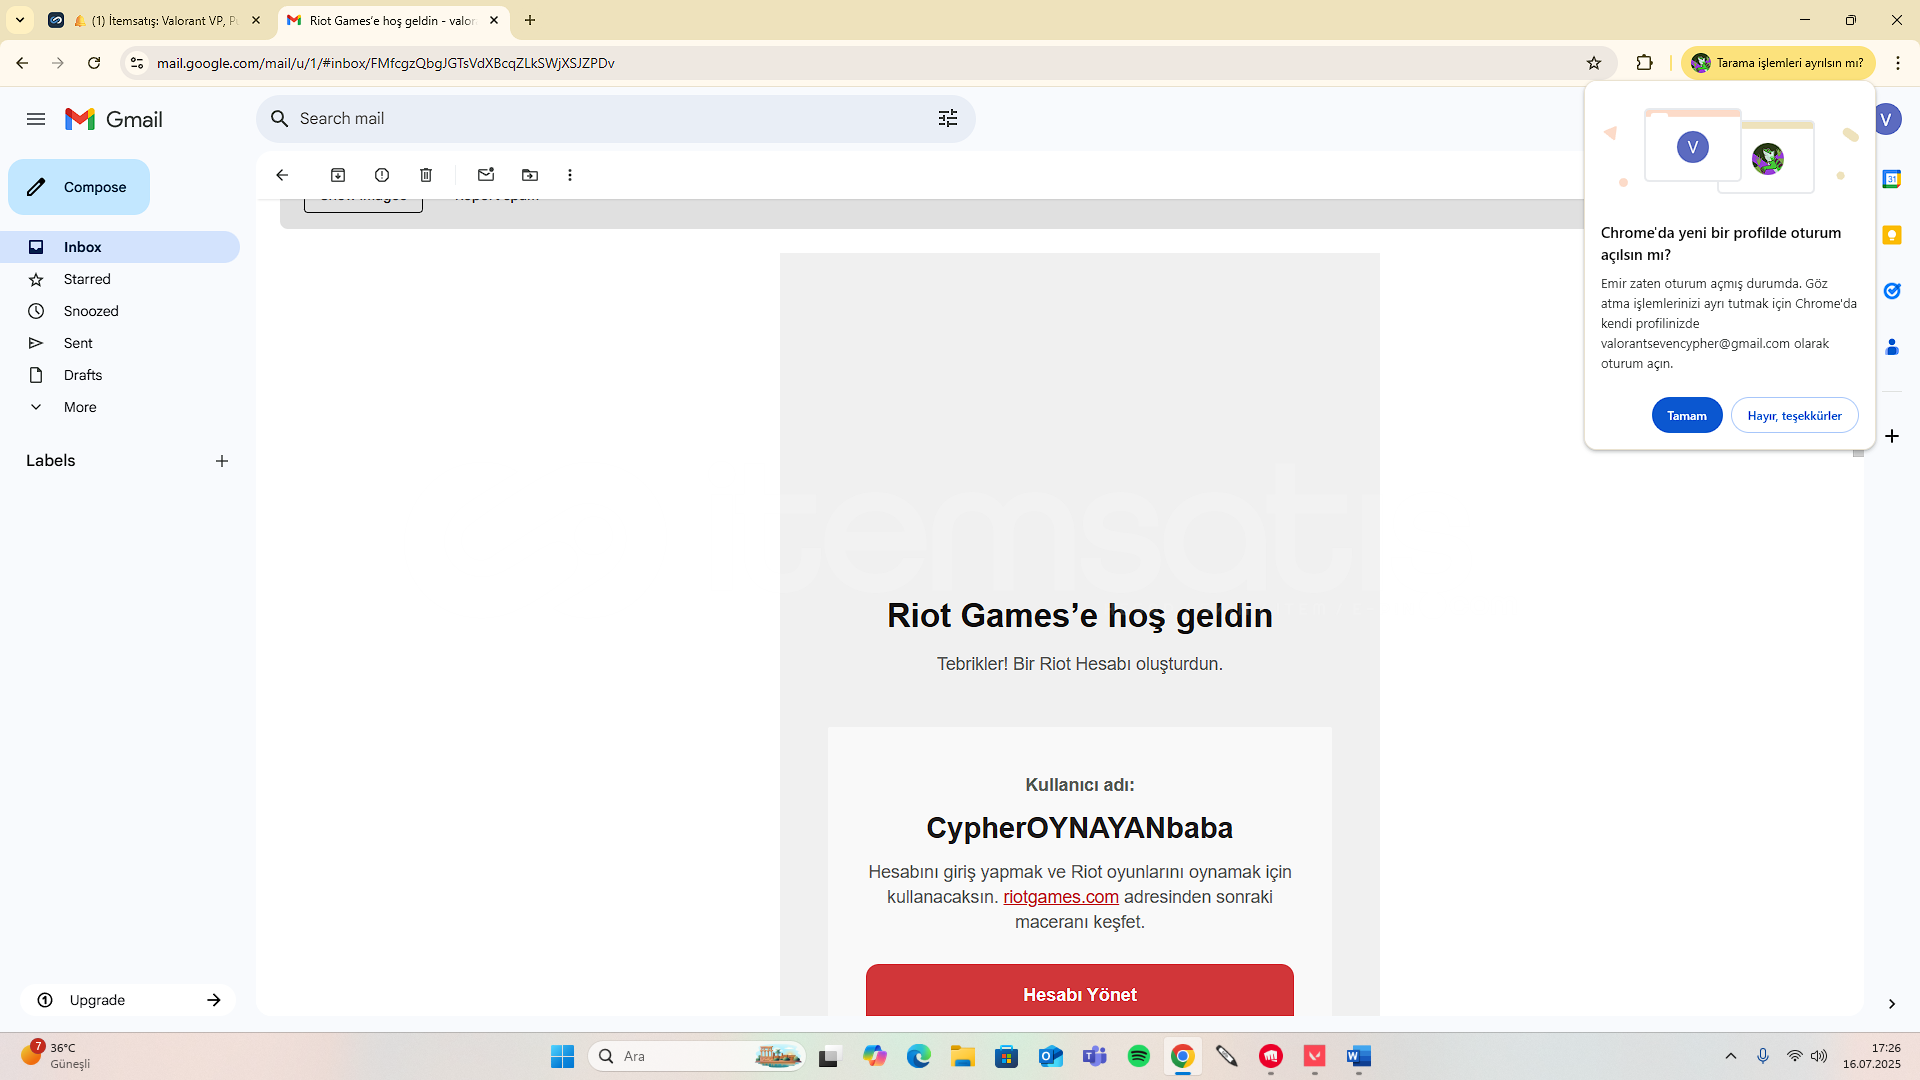This screenshot has height=1080, width=1920.
Task: Show hidden tray icons chevron
Action: coord(1731,1056)
